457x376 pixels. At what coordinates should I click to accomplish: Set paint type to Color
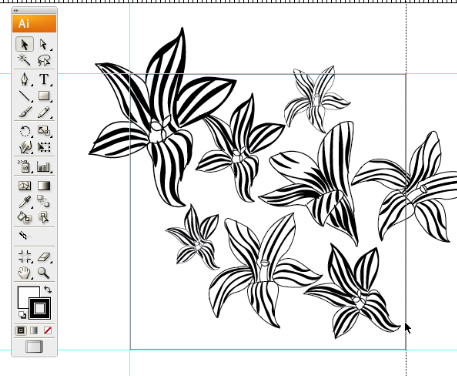(21, 330)
